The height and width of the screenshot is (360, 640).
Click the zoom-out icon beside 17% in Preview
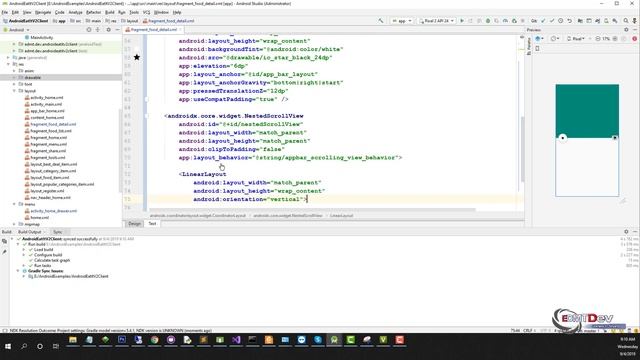click(598, 39)
